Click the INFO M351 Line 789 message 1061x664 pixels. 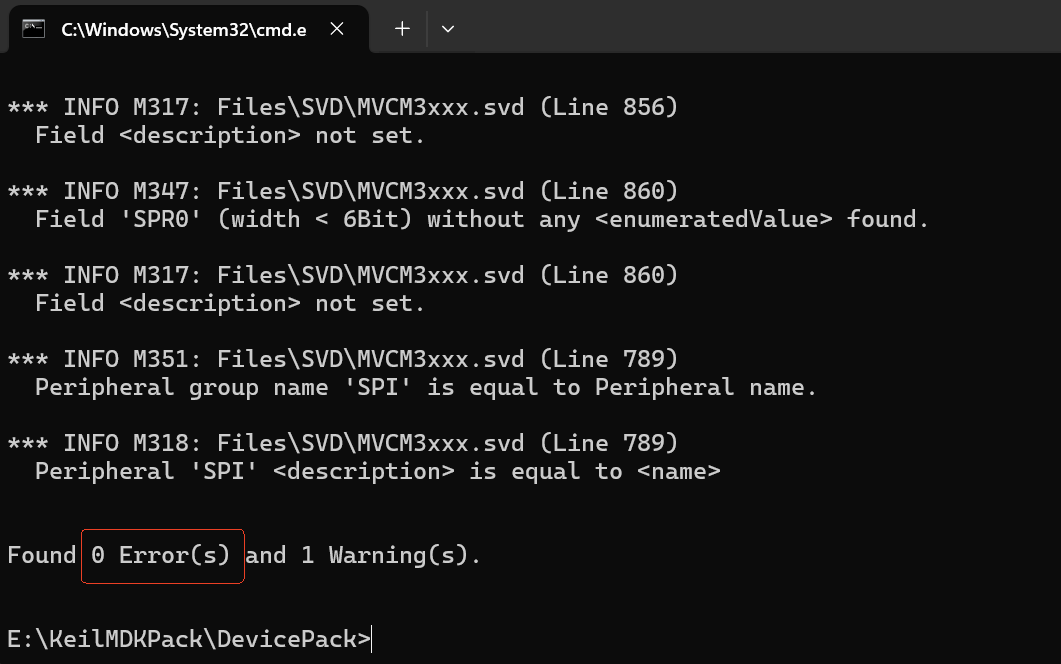click(x=343, y=359)
